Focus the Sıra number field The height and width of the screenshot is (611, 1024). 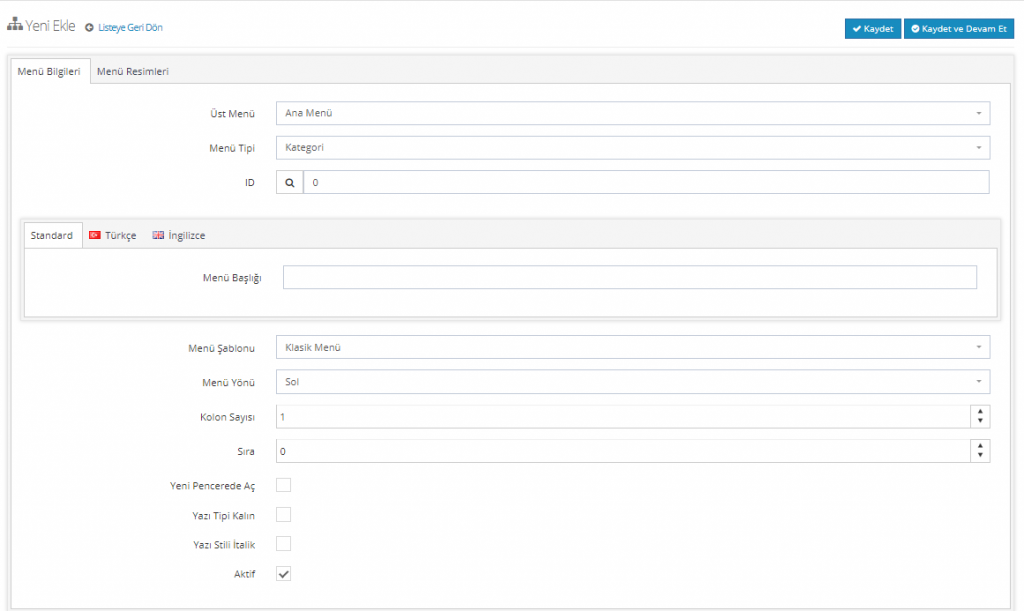pos(623,451)
